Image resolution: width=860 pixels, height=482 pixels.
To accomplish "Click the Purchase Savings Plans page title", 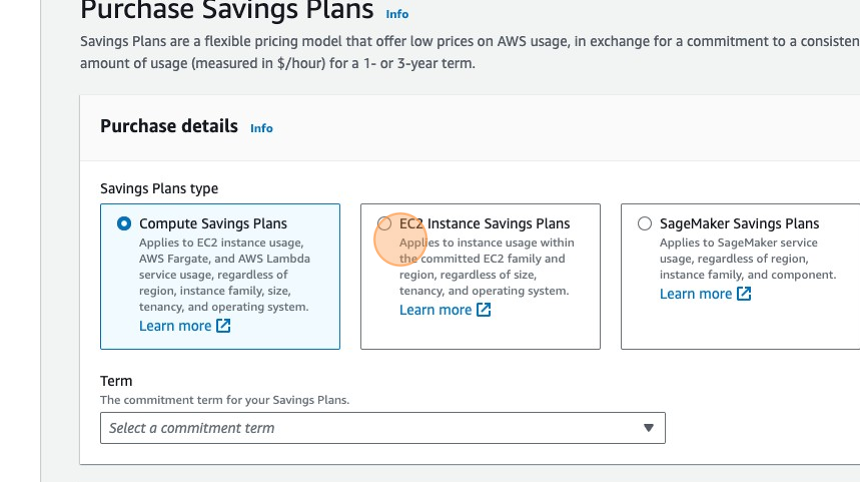I will click(x=226, y=11).
